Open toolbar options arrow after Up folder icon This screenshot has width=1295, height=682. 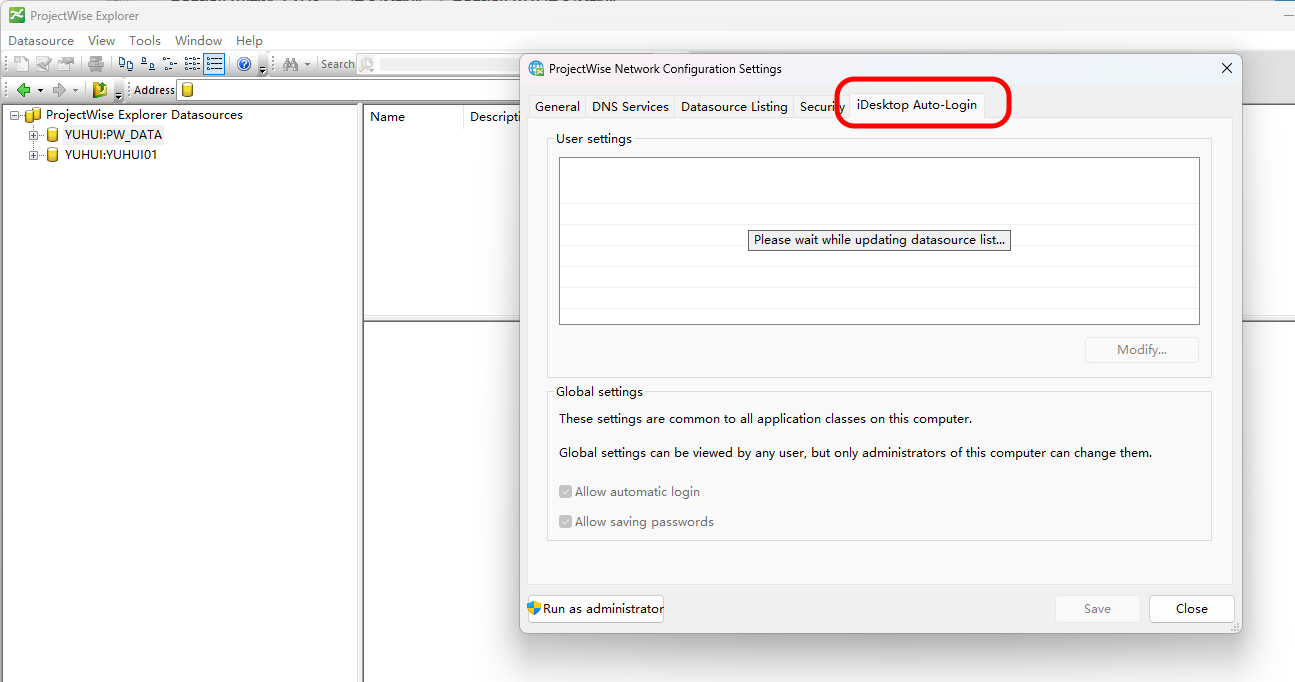tap(118, 93)
